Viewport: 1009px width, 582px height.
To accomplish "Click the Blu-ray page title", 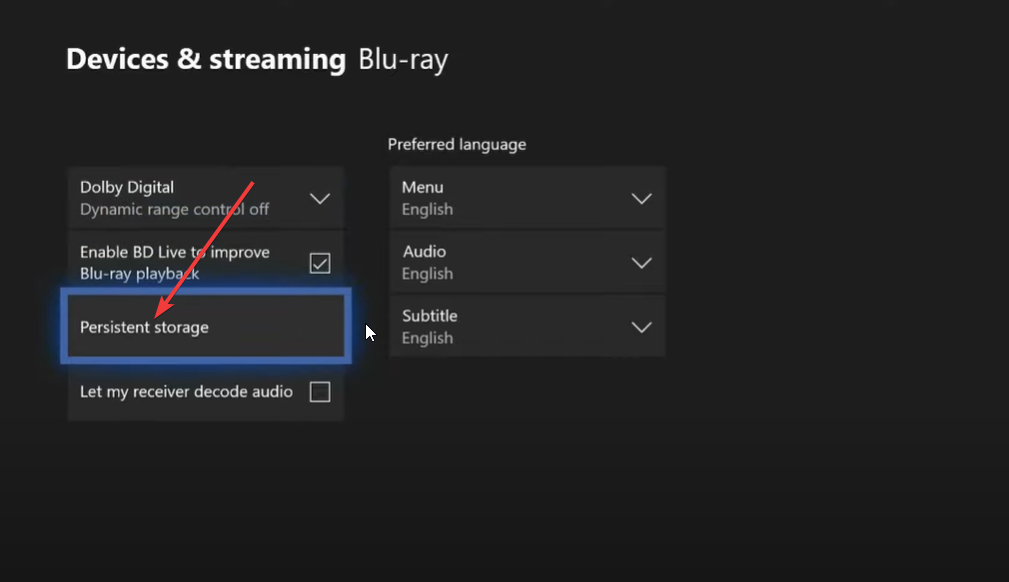I will point(403,60).
